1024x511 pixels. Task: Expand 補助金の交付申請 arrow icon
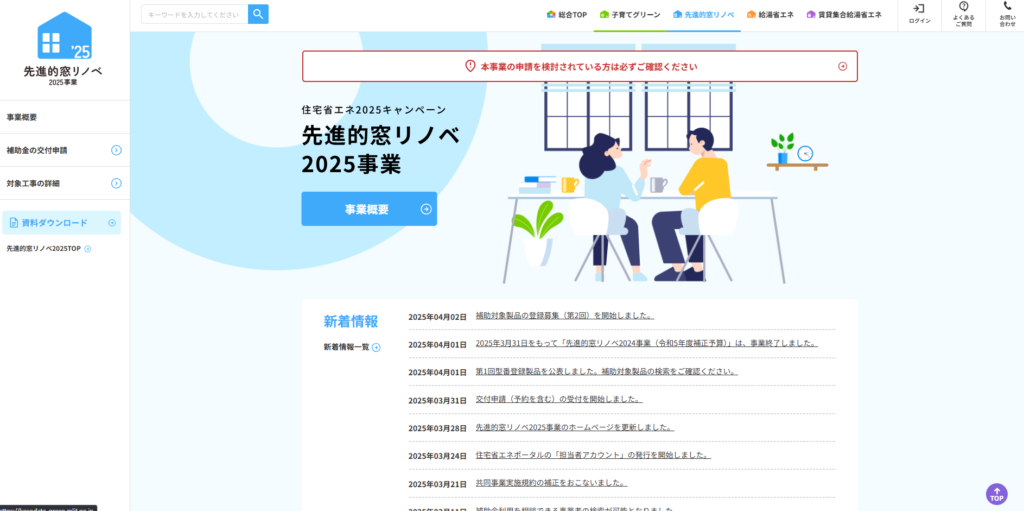click(116, 150)
